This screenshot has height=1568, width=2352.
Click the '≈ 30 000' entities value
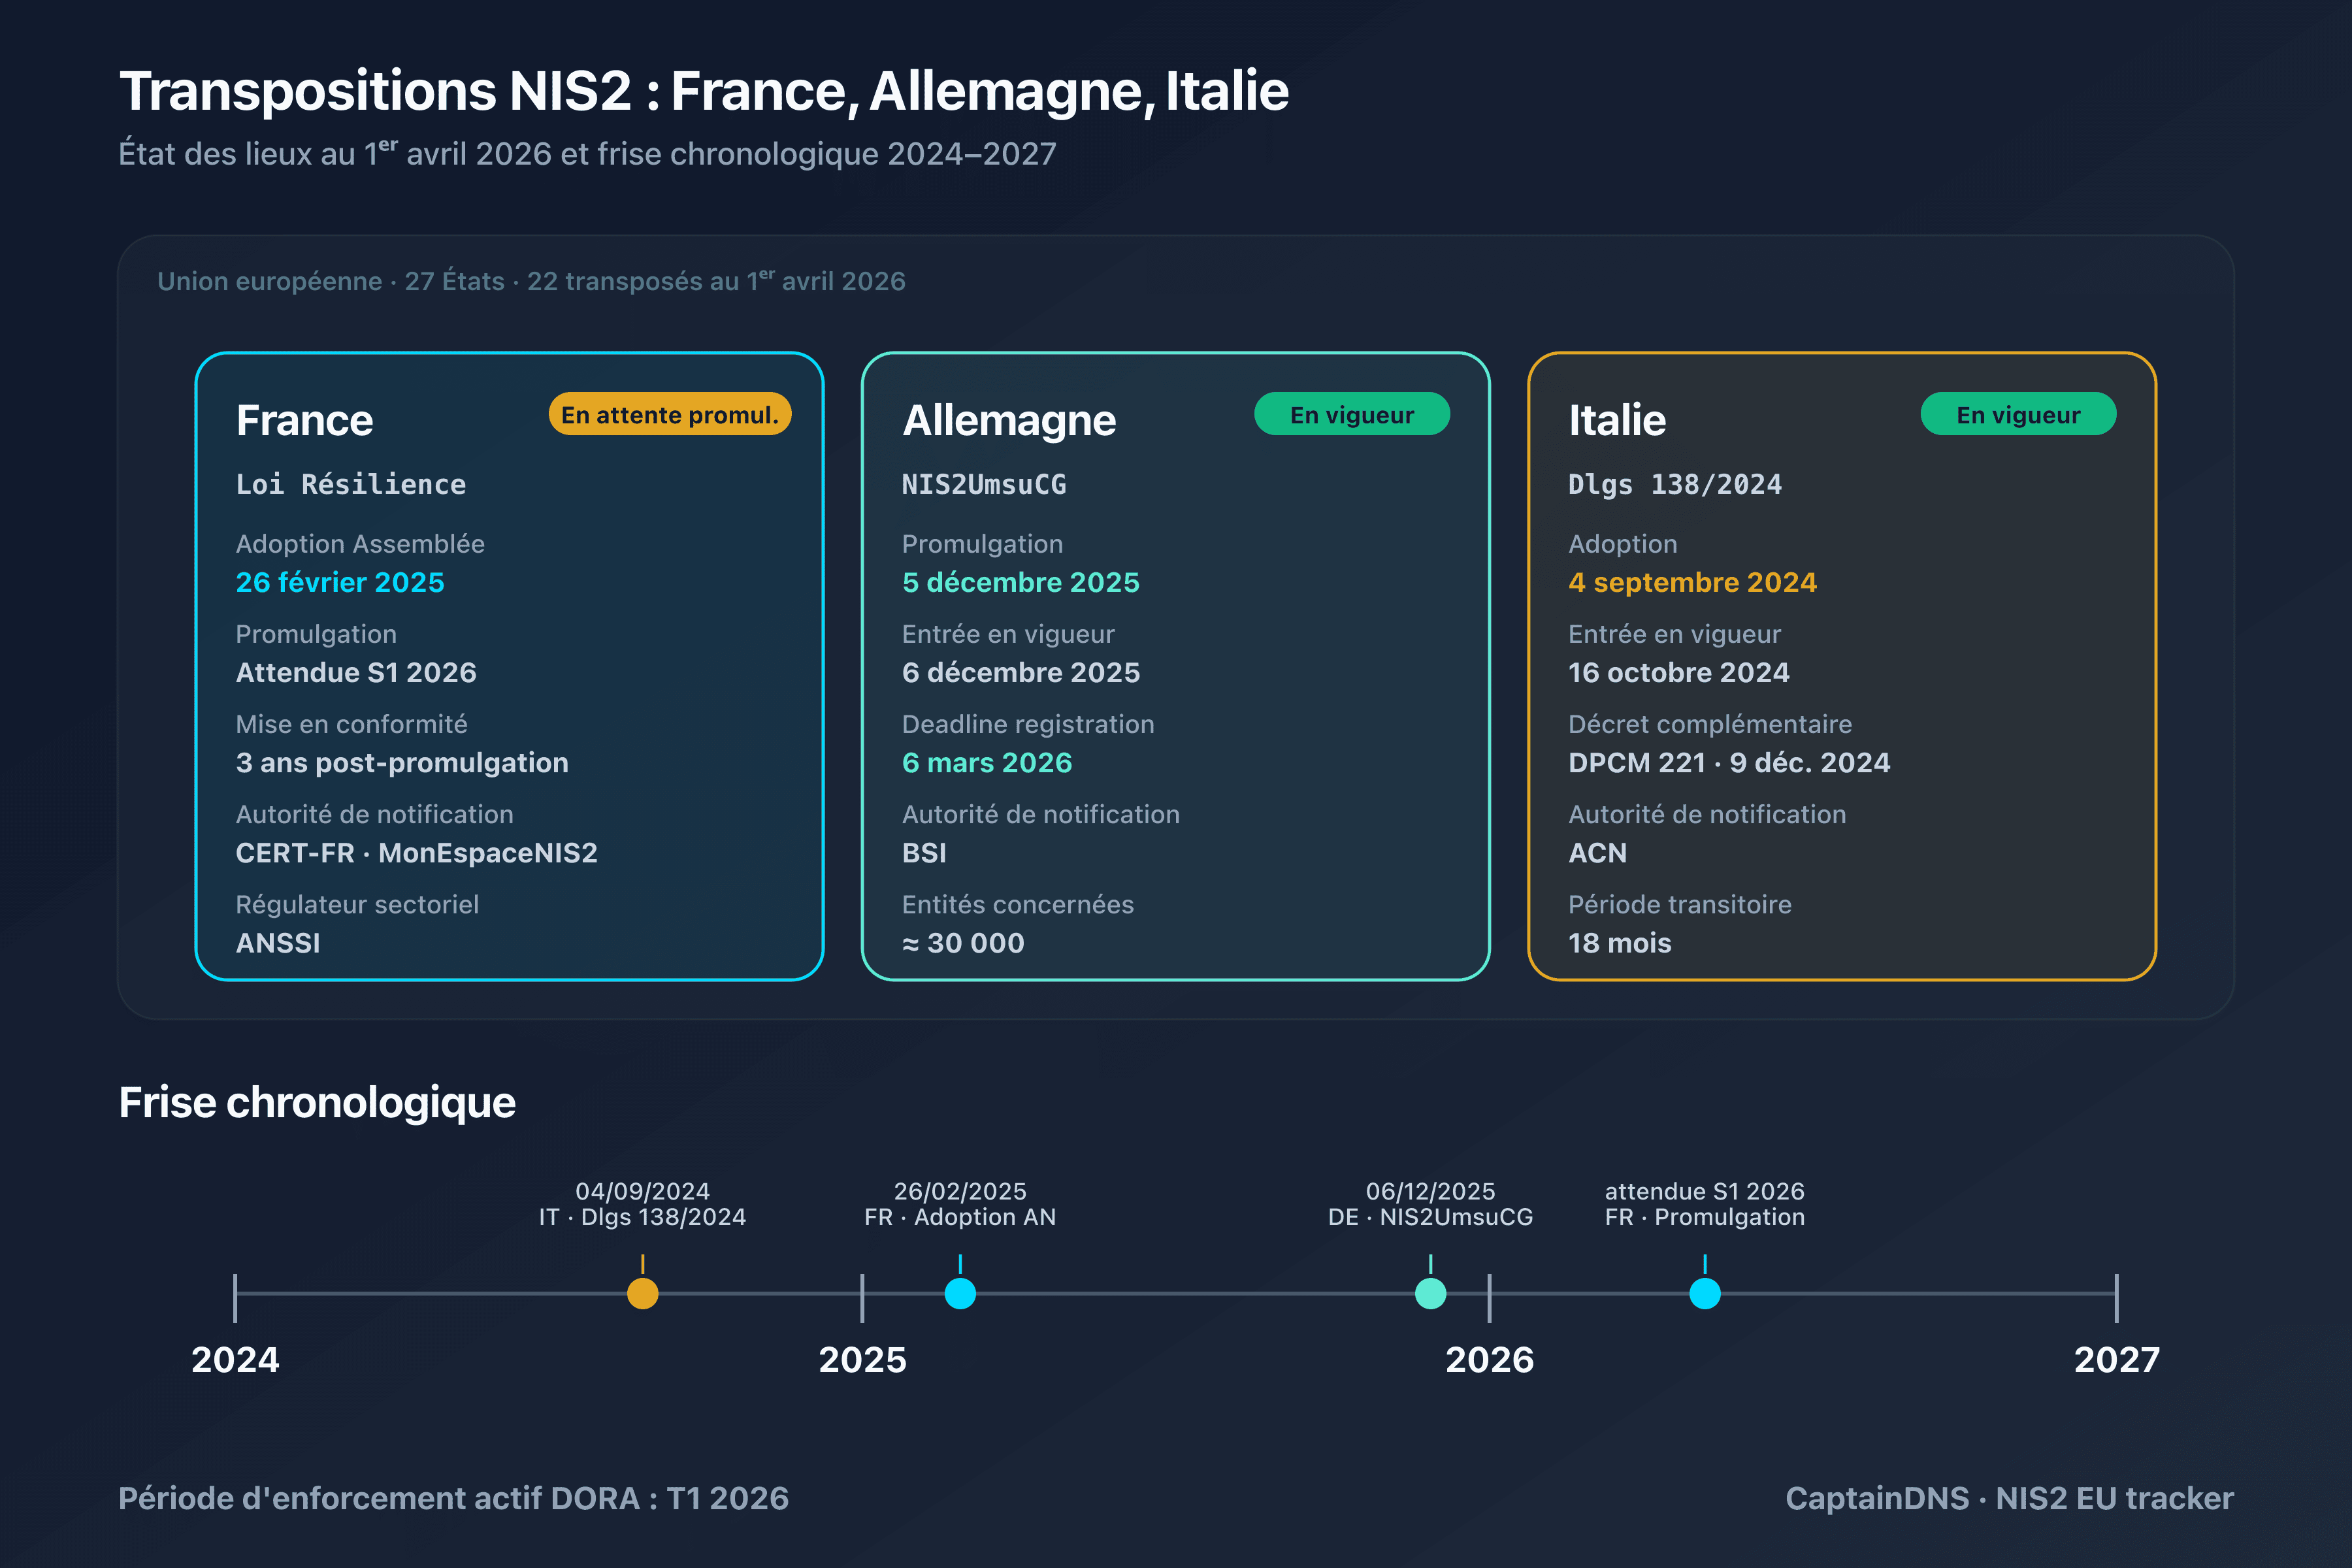(963, 943)
